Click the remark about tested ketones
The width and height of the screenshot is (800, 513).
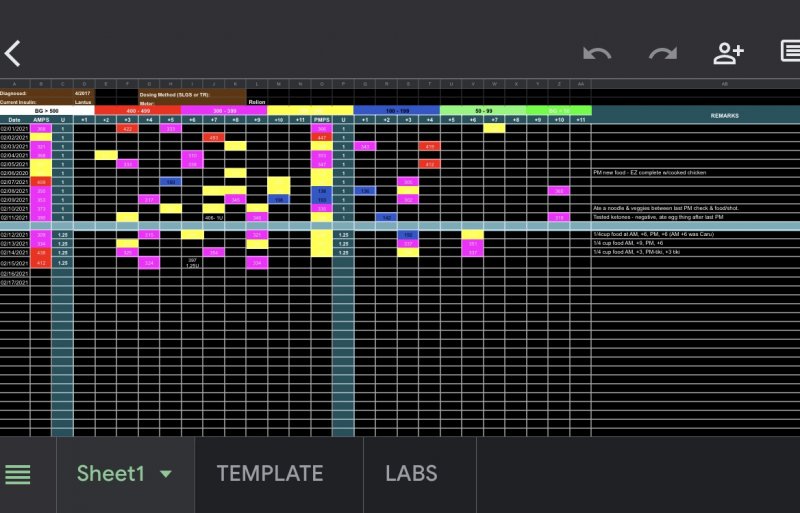[x=646, y=216]
